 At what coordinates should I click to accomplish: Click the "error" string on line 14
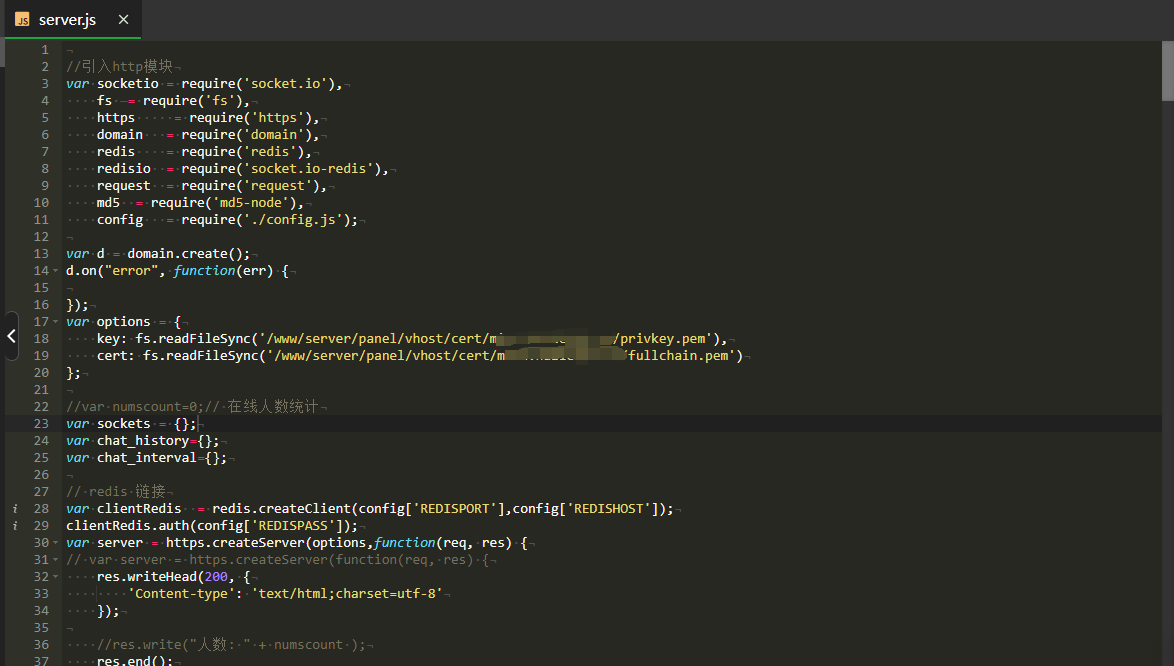[131, 271]
